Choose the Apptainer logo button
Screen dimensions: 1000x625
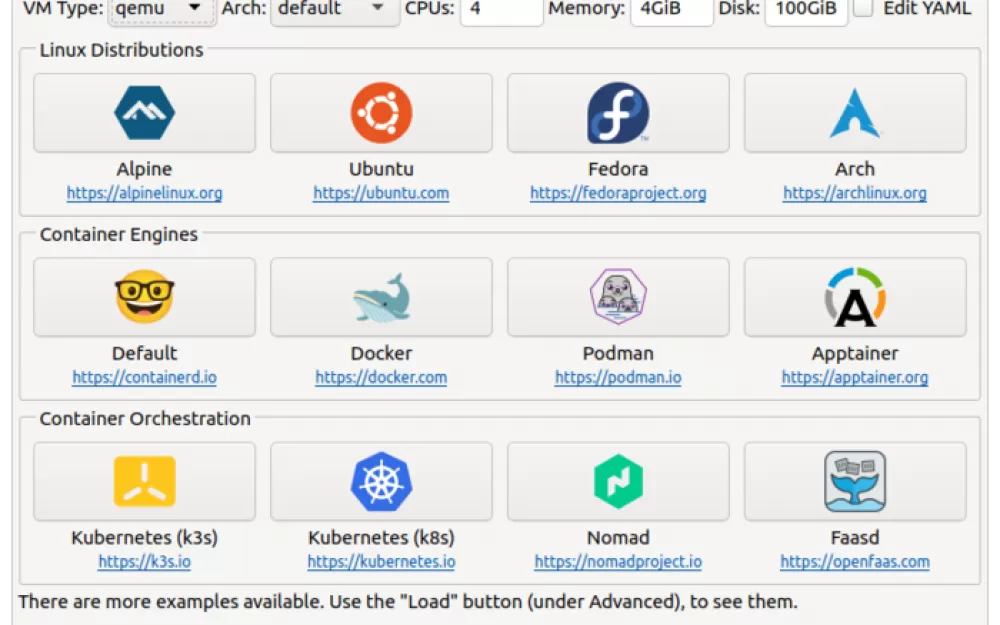pyautogui.click(x=855, y=297)
